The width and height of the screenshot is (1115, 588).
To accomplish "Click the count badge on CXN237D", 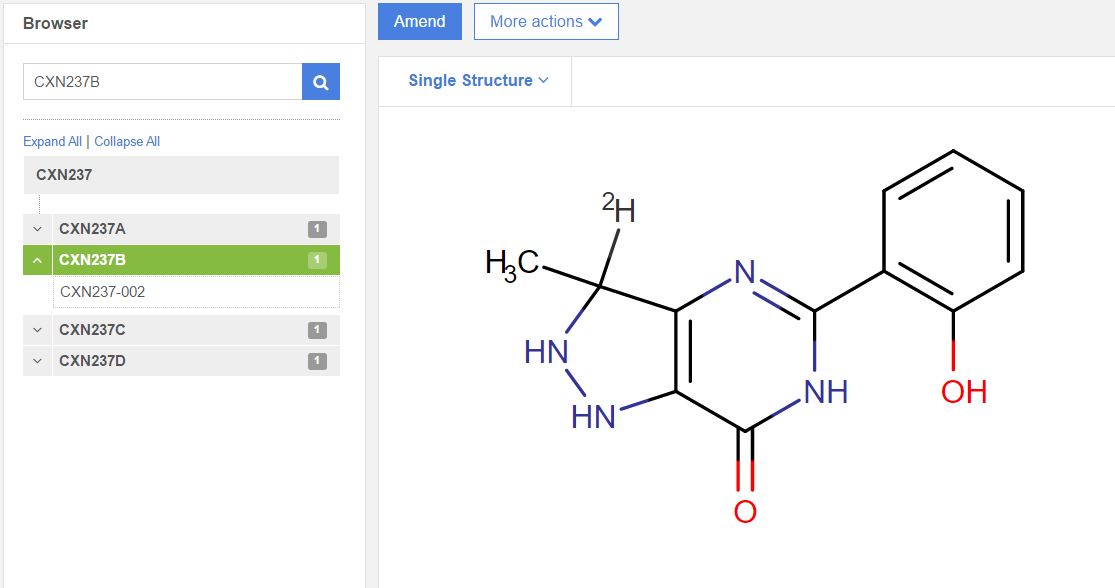I will click(317, 361).
